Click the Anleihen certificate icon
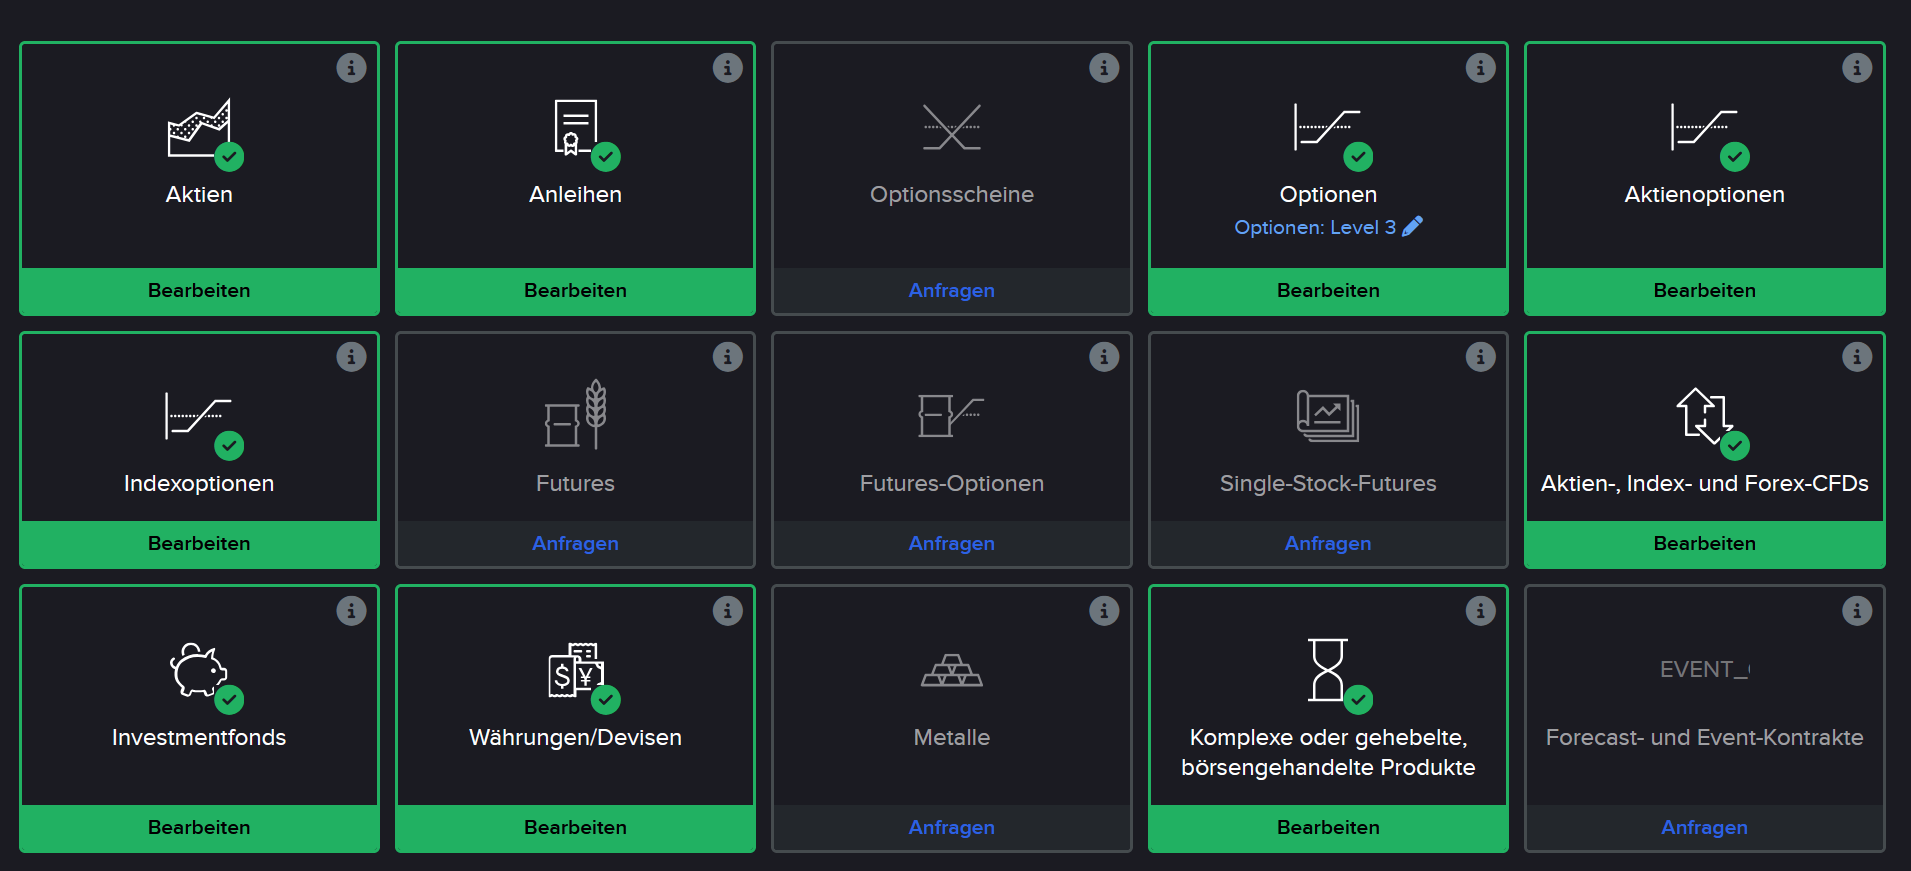The height and width of the screenshot is (871, 1911). click(576, 127)
